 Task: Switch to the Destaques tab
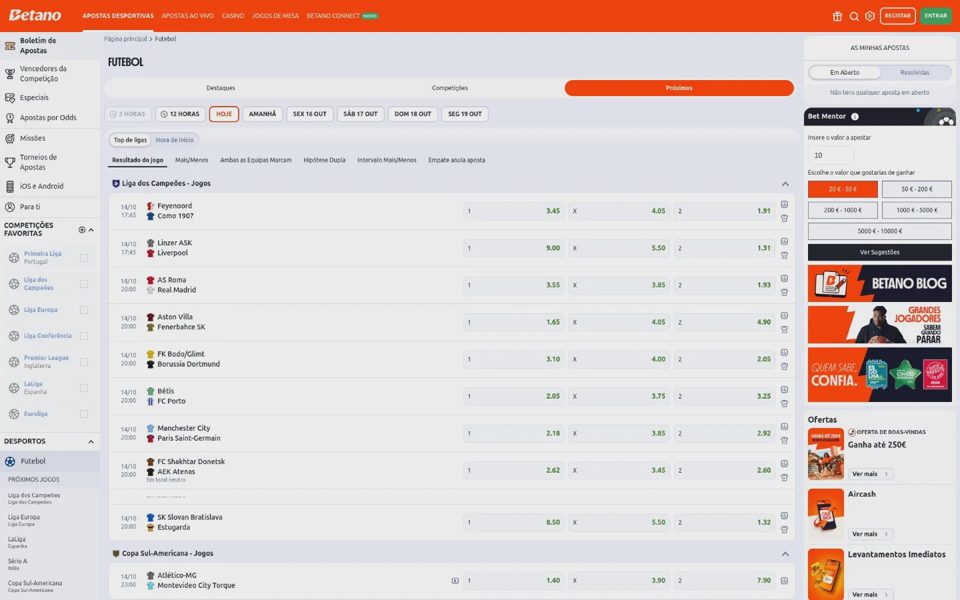(220, 88)
